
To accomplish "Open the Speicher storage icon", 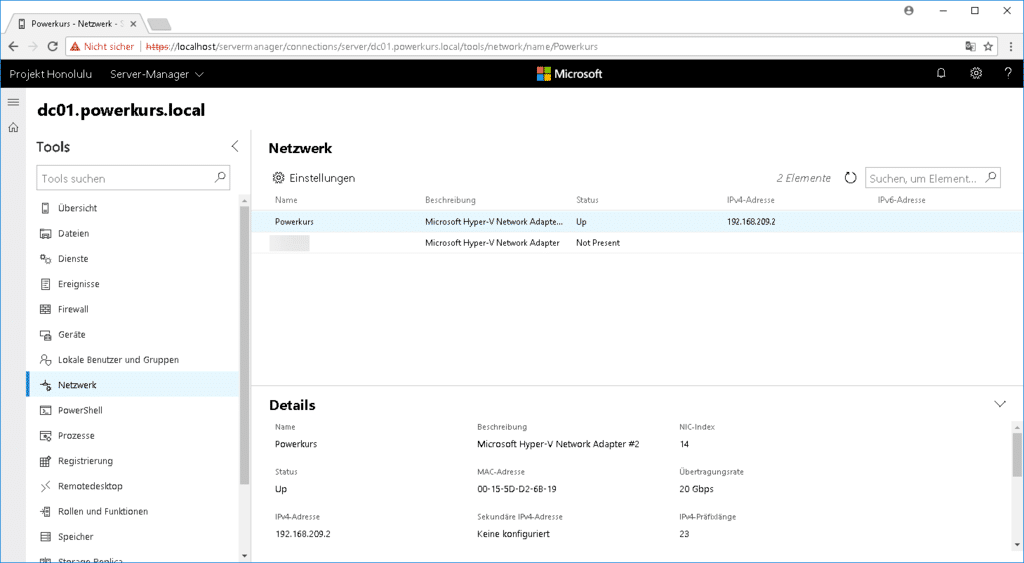I will (x=45, y=537).
